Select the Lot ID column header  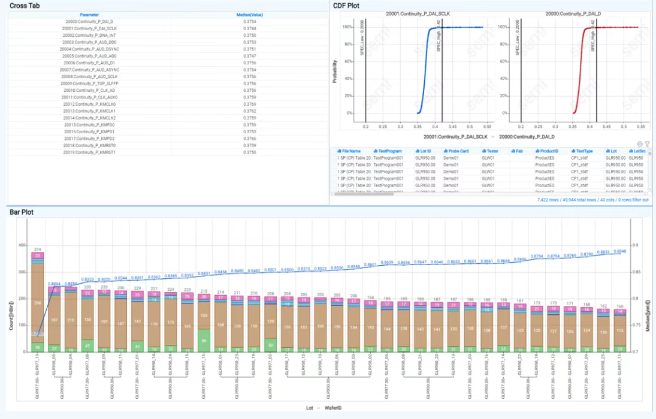point(425,151)
